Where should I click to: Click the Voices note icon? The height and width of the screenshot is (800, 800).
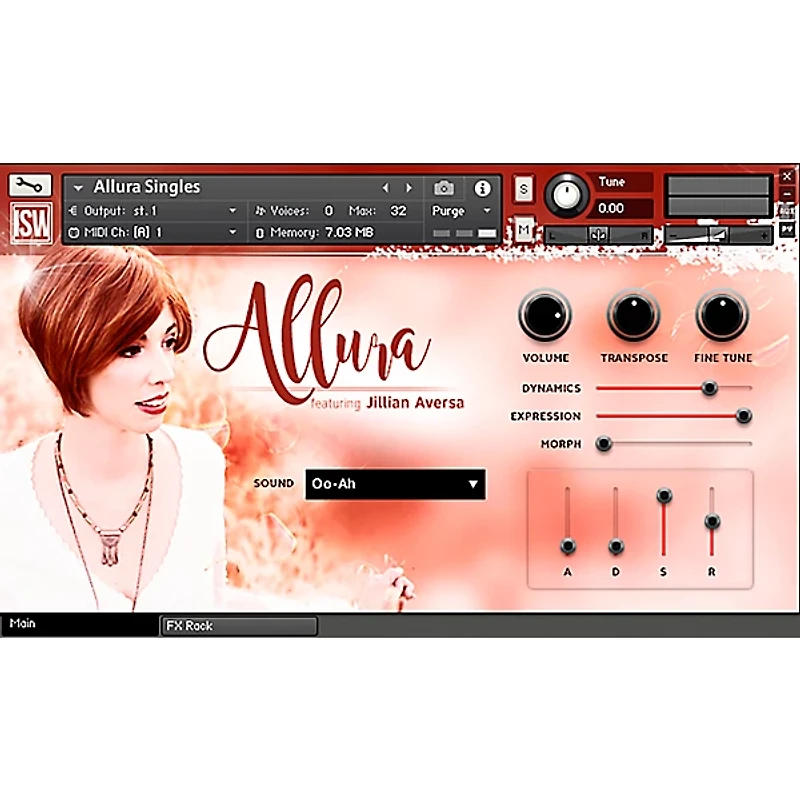tap(260, 210)
